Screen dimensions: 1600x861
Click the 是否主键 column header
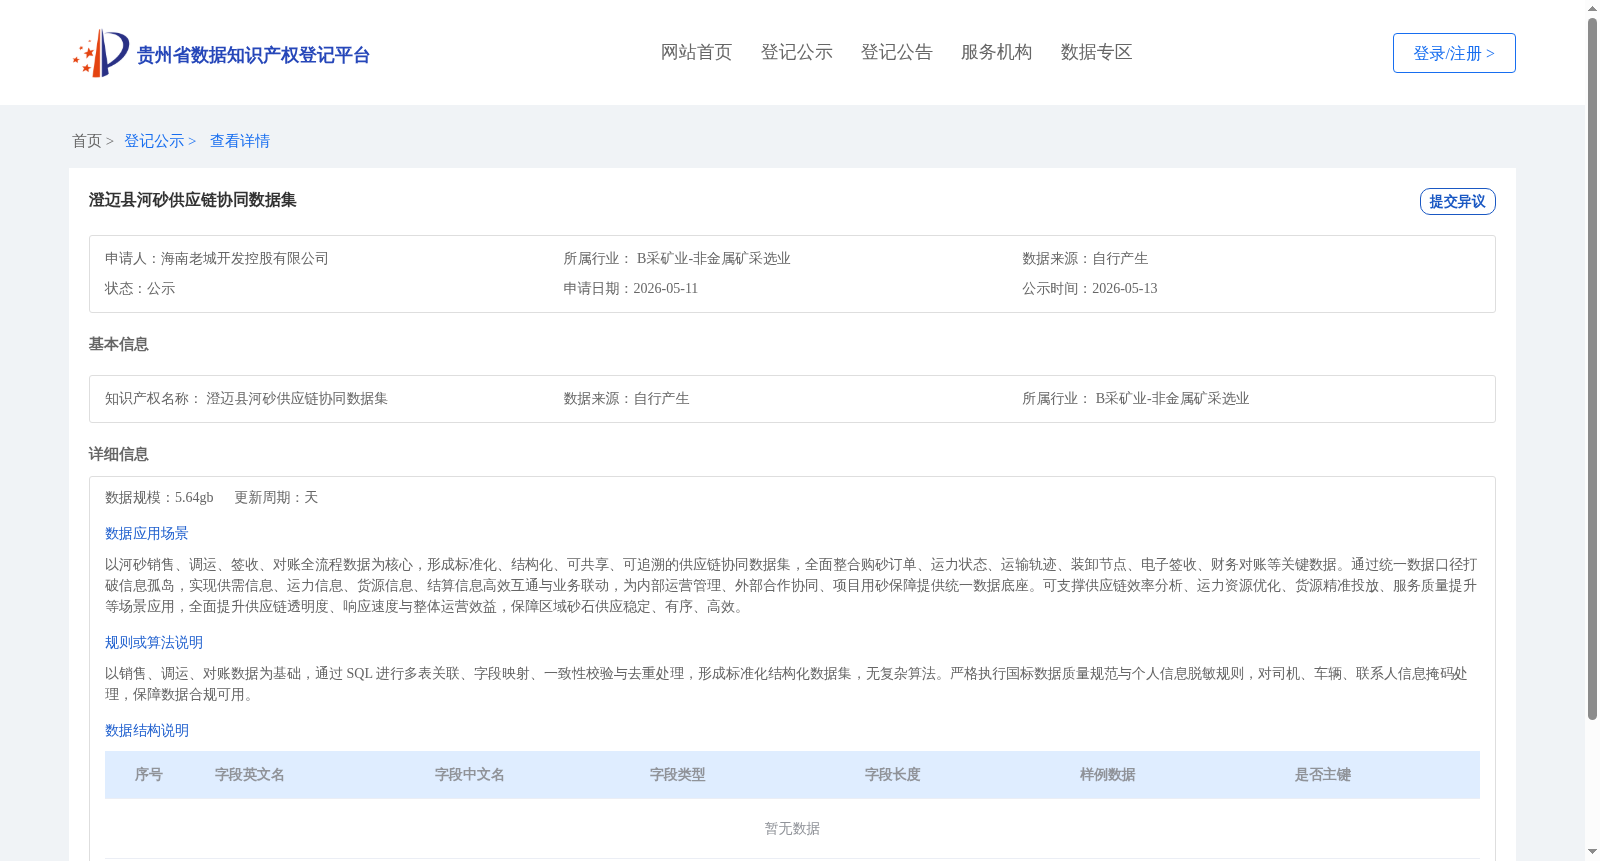coord(1323,774)
